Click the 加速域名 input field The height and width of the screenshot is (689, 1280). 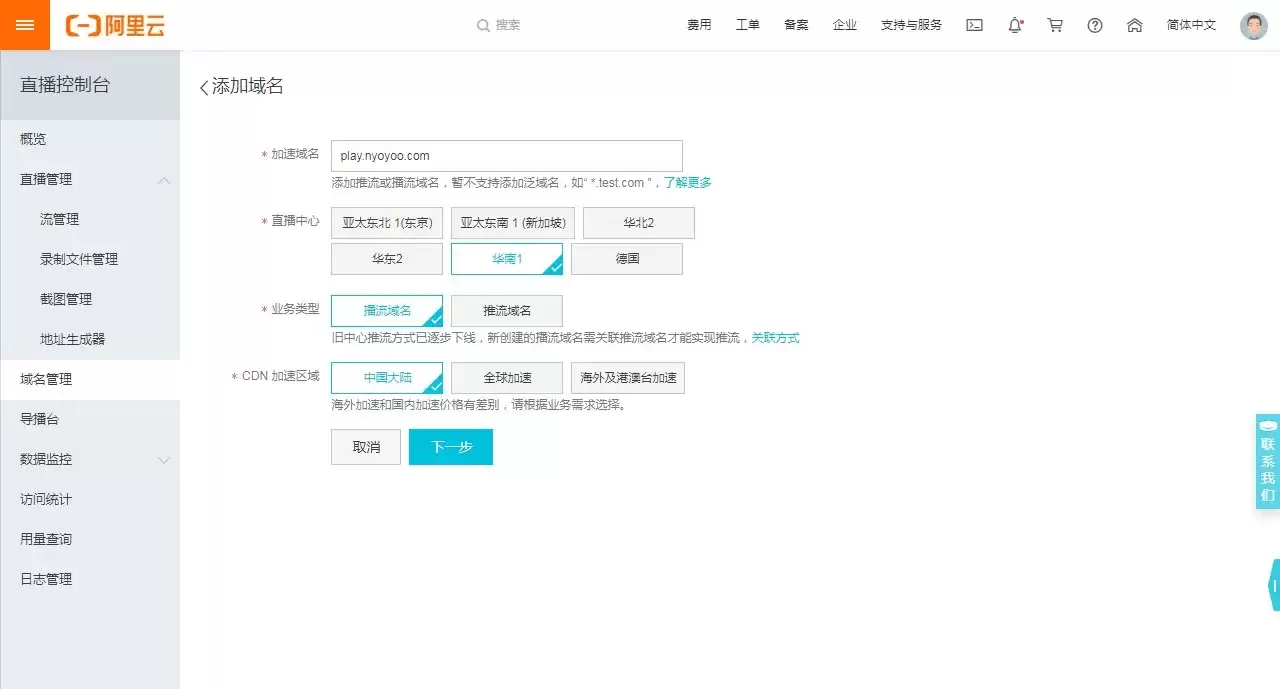click(507, 156)
